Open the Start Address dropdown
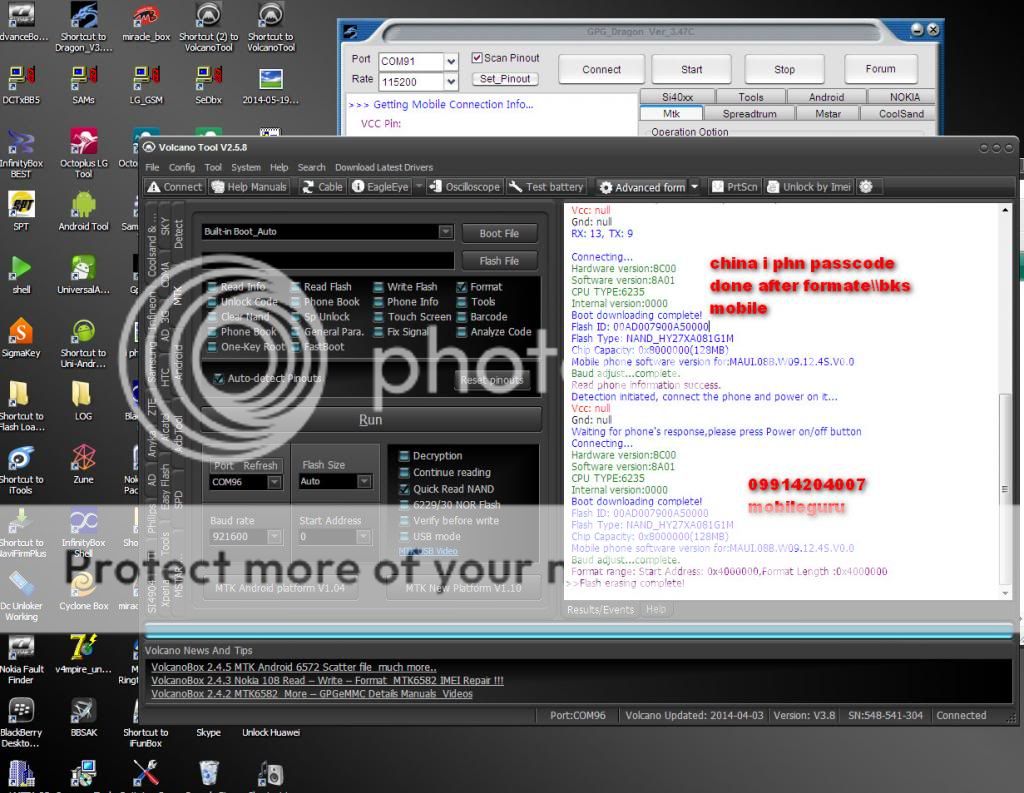The width and height of the screenshot is (1024, 793). coord(364,537)
